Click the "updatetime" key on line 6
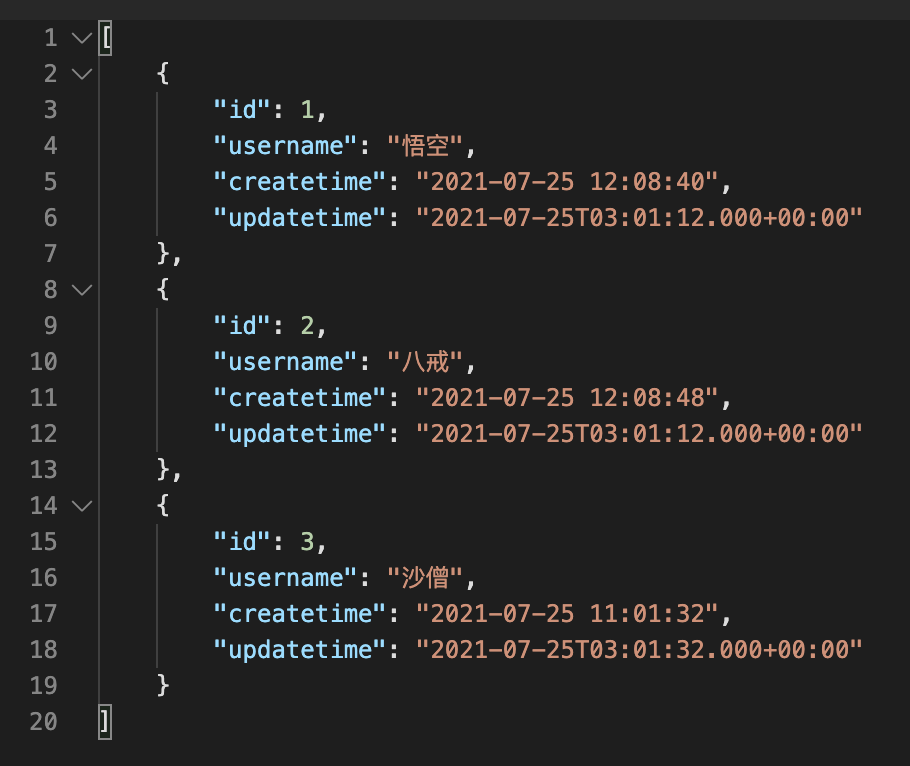The image size is (910, 766). [300, 218]
